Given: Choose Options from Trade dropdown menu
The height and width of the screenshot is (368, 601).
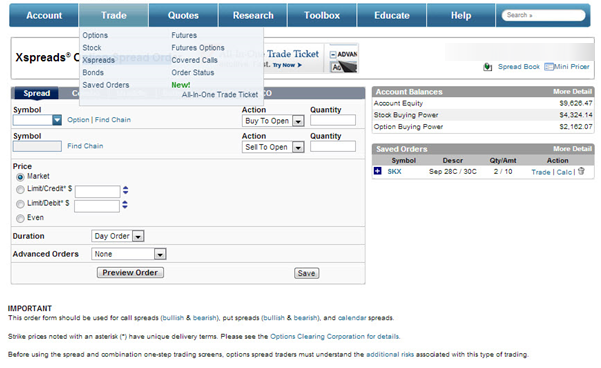Looking at the screenshot, I should (x=95, y=35).
